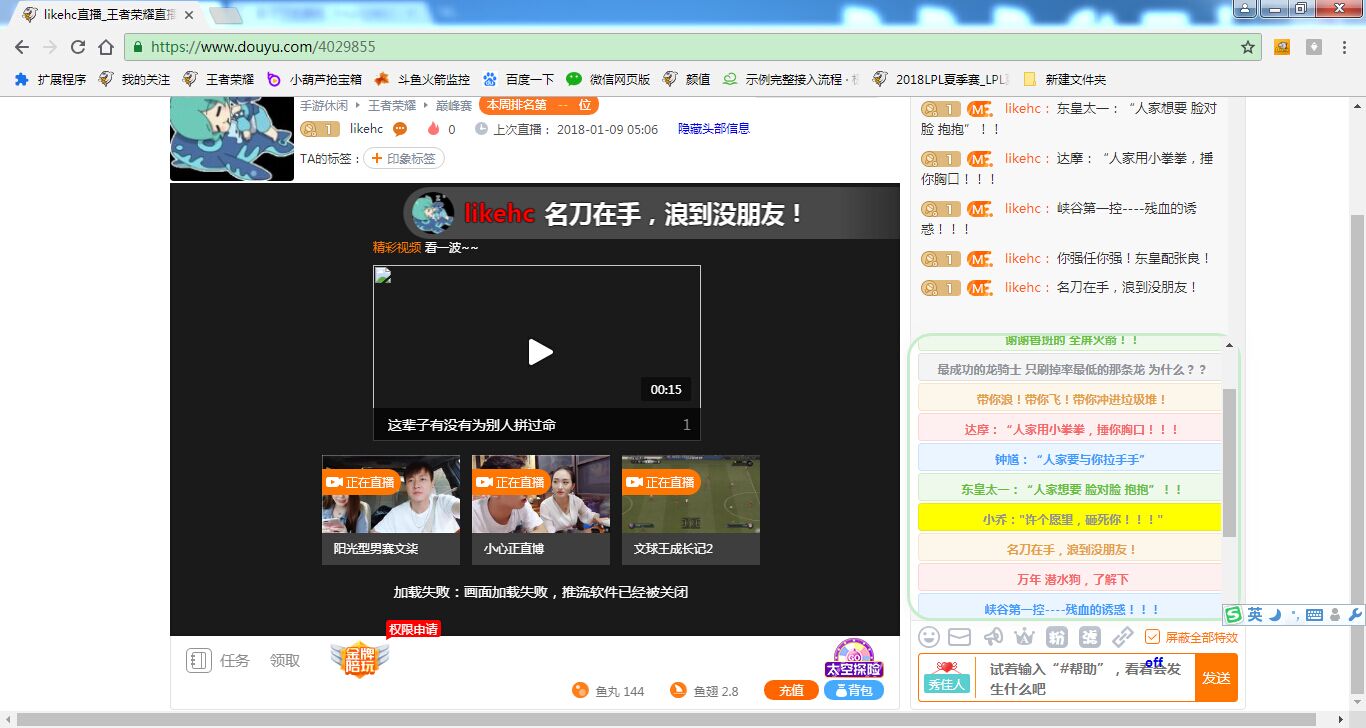
Task: Select quick message 最成功的龙骑士
Action: coord(1070,369)
